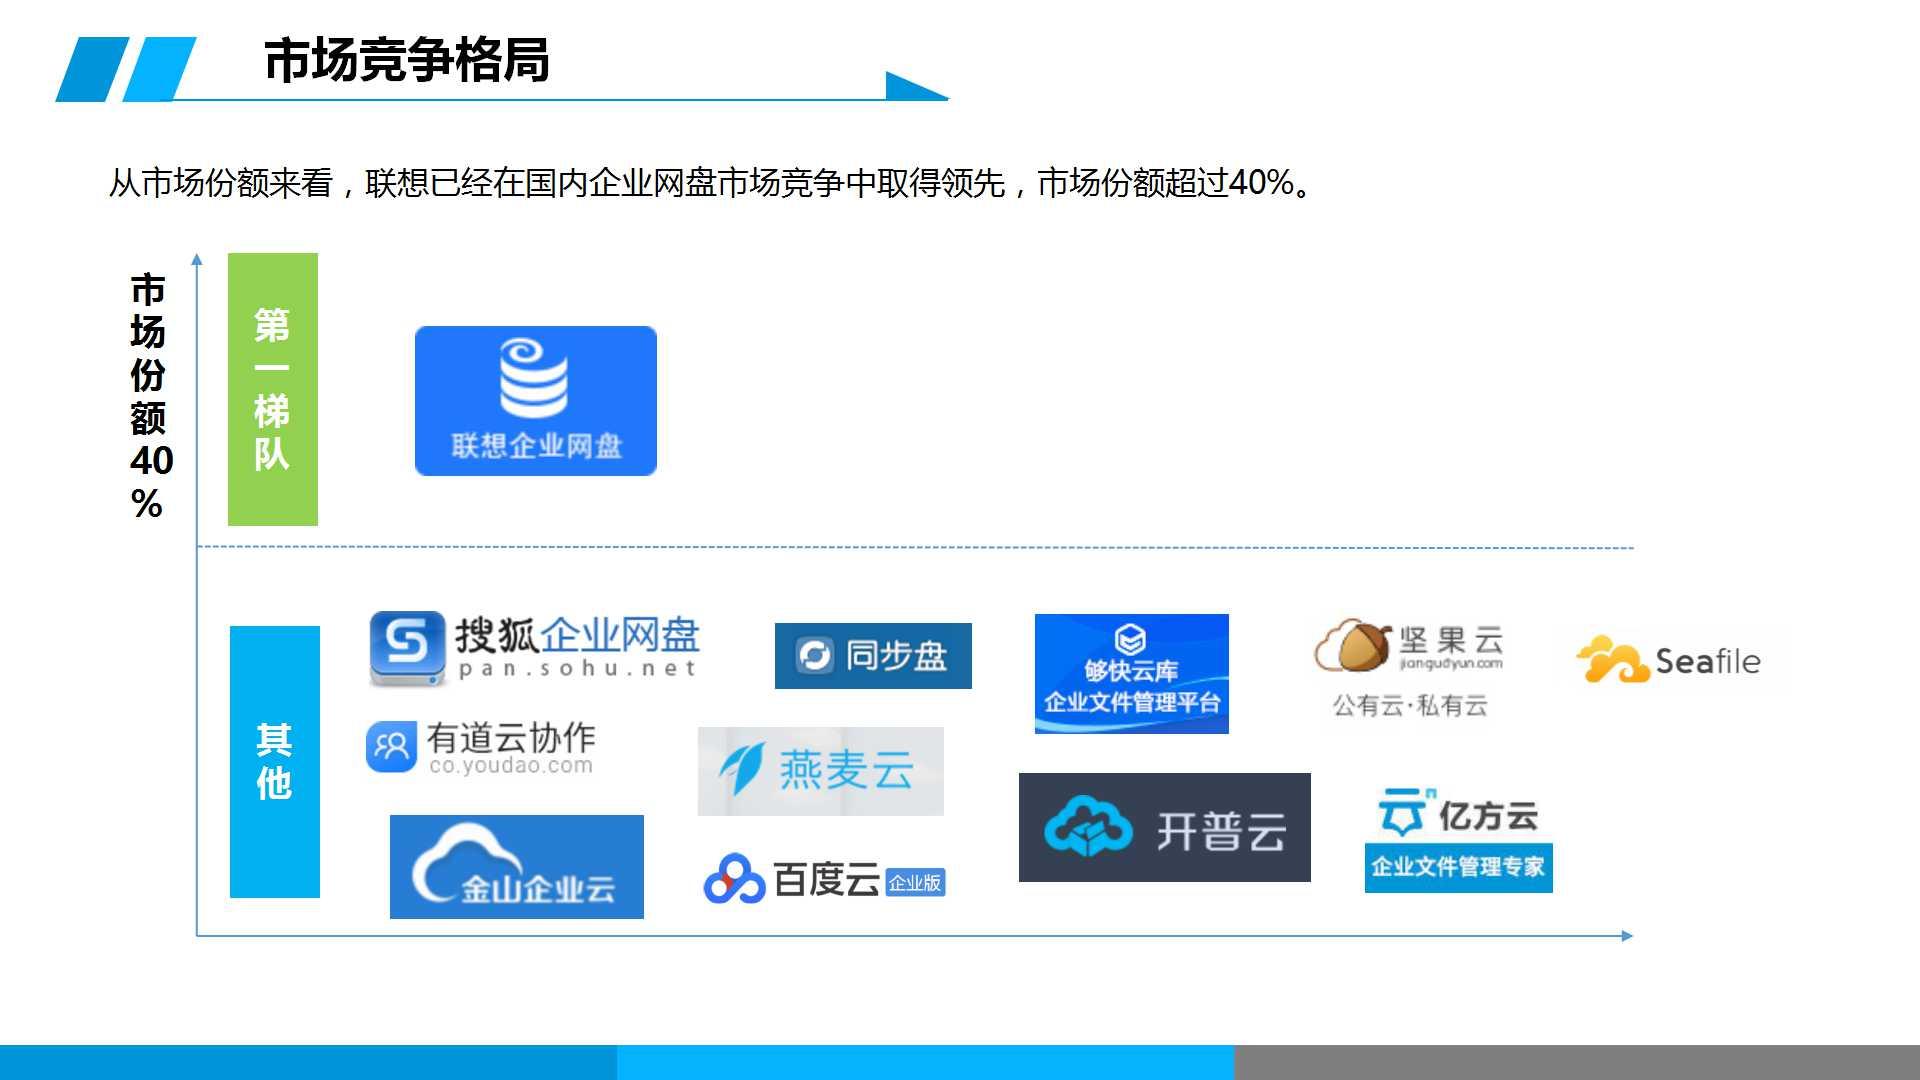Click the 同步盘 logo
1920x1080 pixels.
(x=873, y=656)
